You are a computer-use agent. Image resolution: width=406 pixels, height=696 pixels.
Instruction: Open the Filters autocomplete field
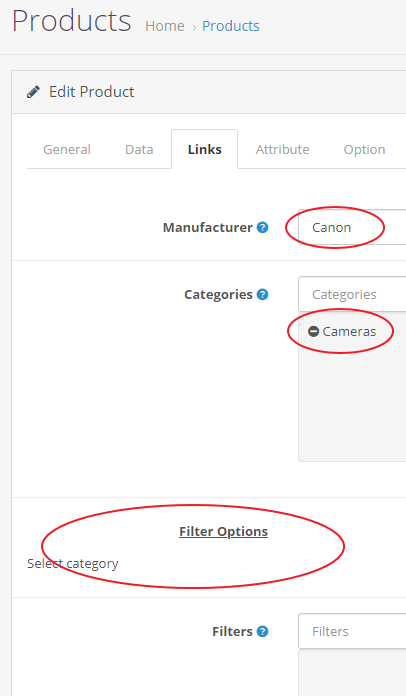tap(352, 631)
